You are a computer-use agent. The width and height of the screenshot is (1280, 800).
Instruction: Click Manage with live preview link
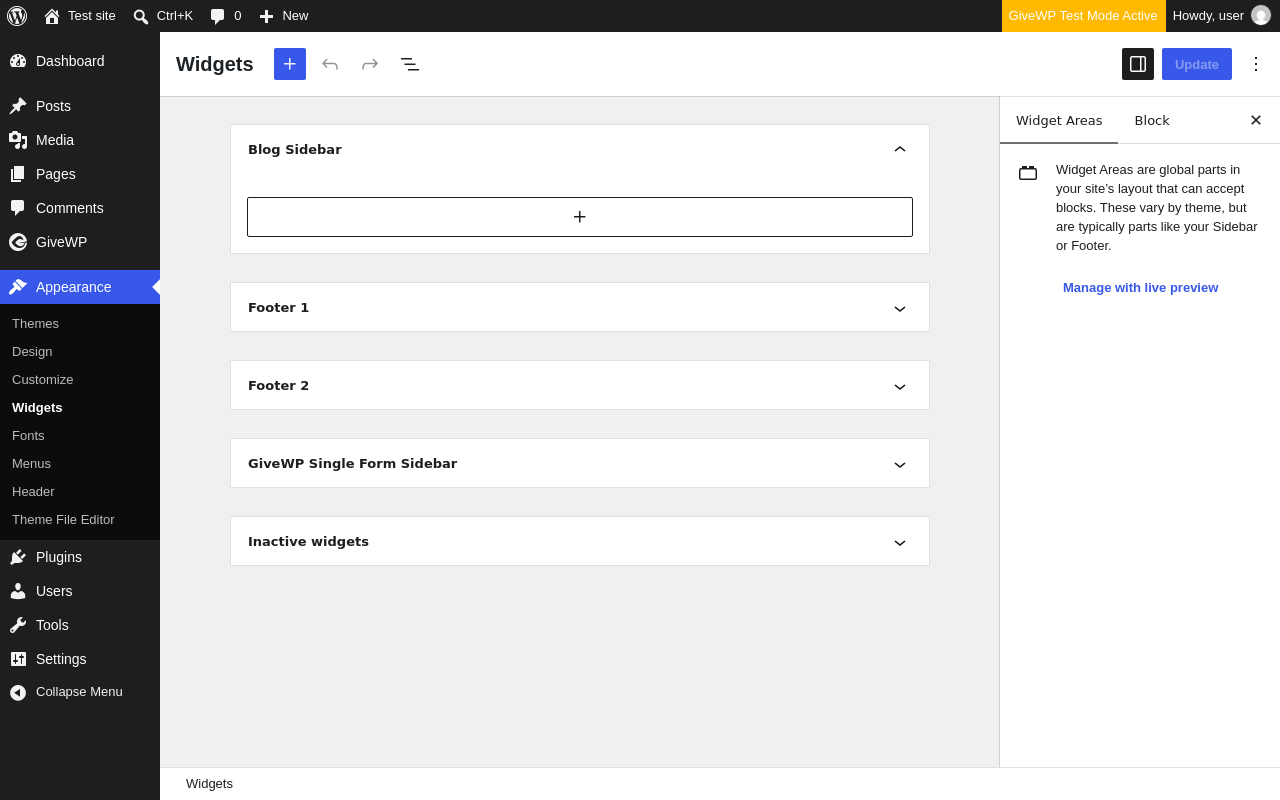click(1140, 288)
